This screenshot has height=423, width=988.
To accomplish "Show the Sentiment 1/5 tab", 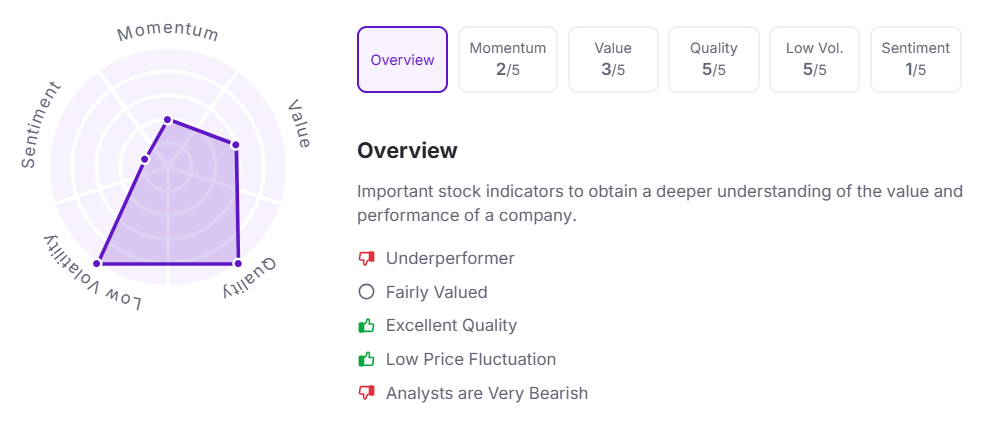I will (x=915, y=60).
